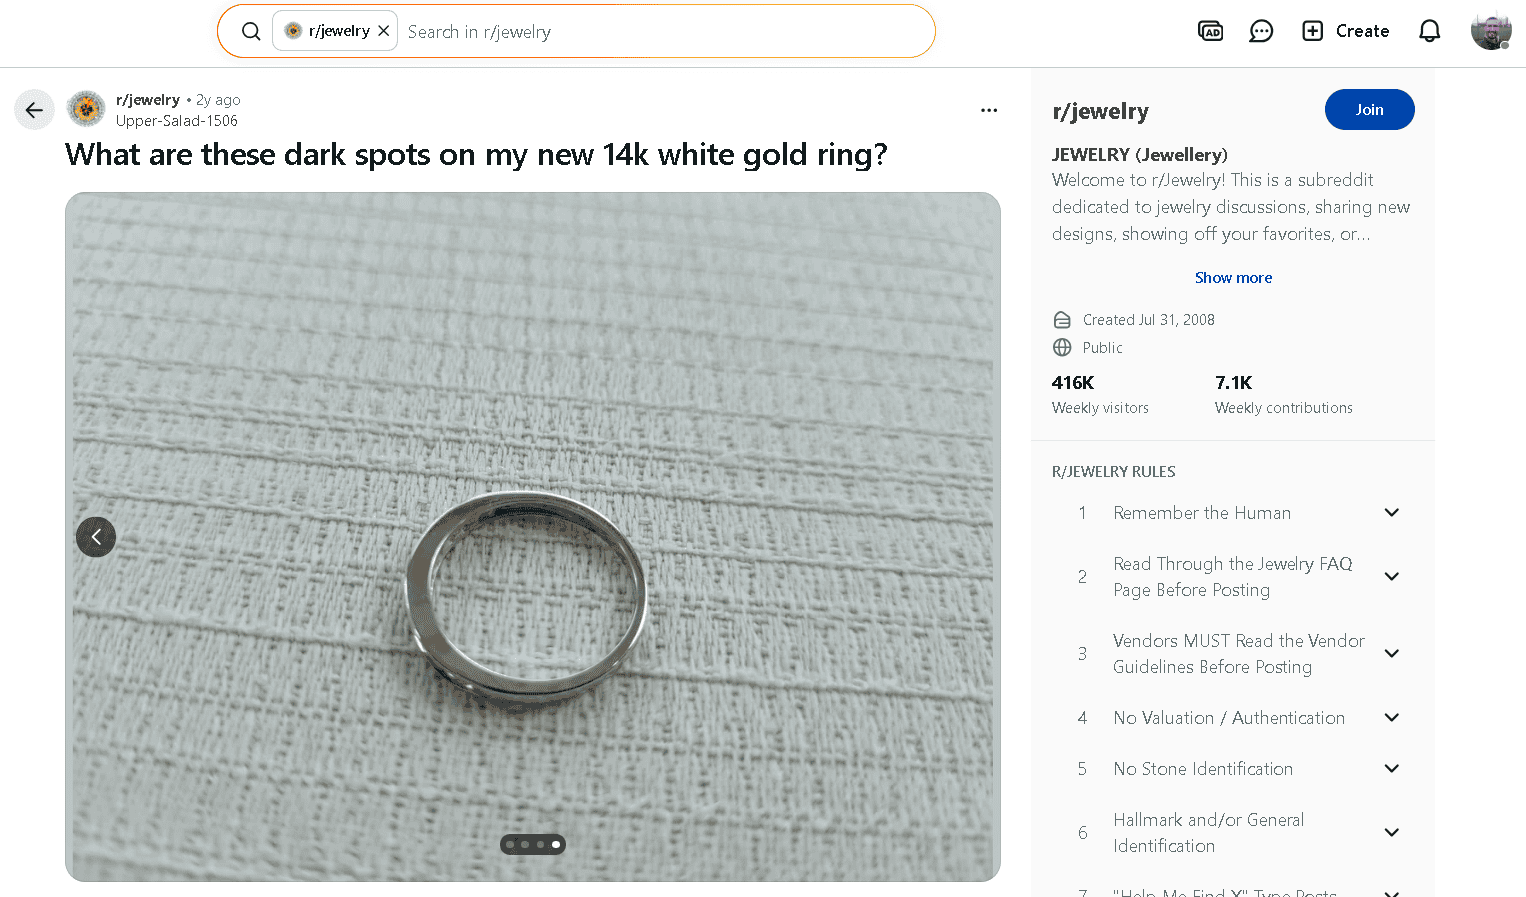The height and width of the screenshot is (897, 1526).
Task: Open the Reddit chat icon
Action: click(x=1261, y=31)
